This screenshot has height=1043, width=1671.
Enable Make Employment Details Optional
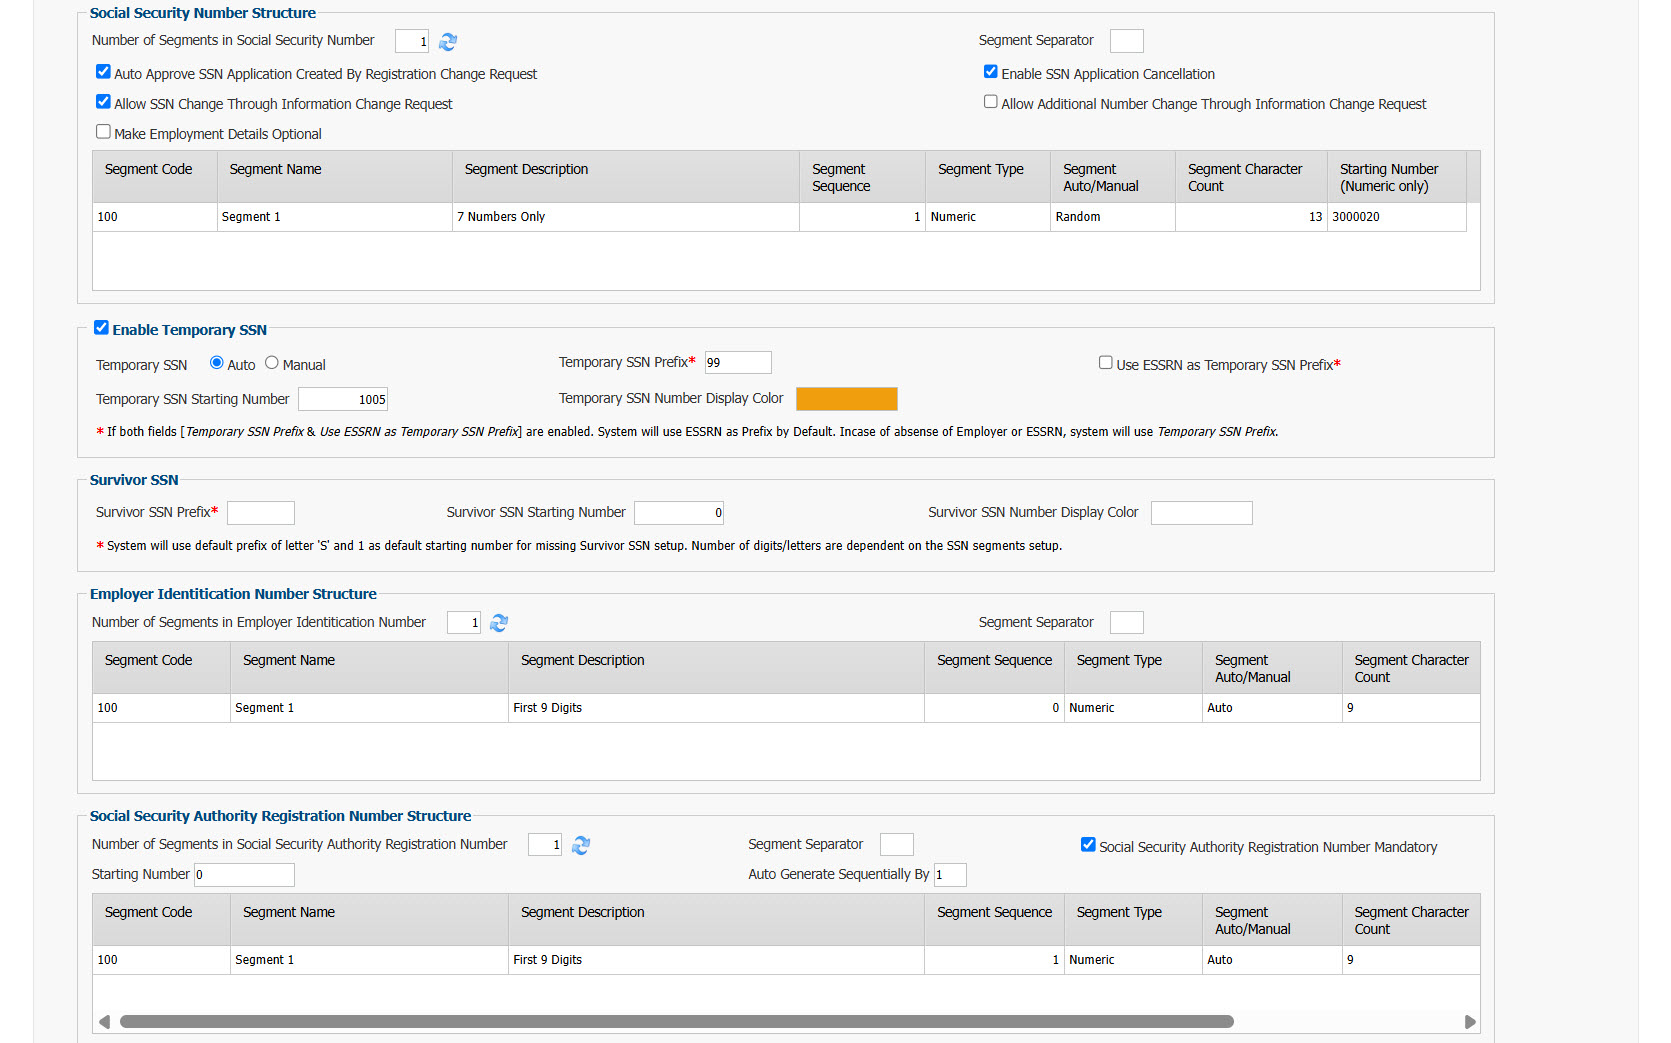(x=103, y=132)
